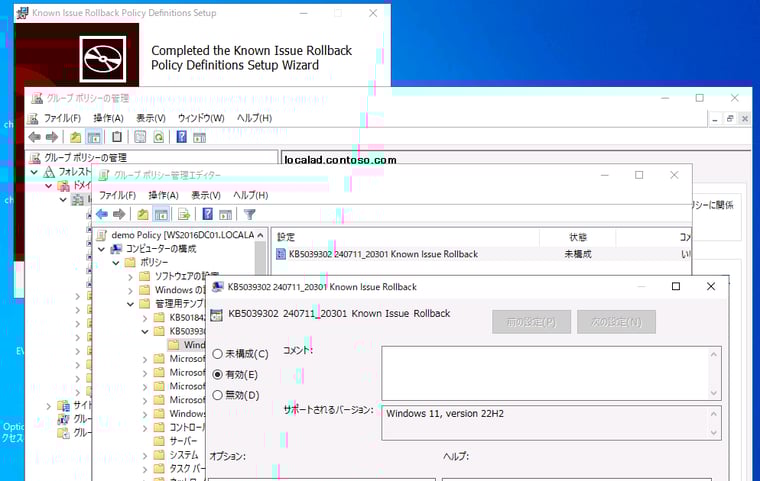The width and height of the screenshot is (760, 481).
Task: Select サーバー folder in editor tree
Action: pos(183,441)
